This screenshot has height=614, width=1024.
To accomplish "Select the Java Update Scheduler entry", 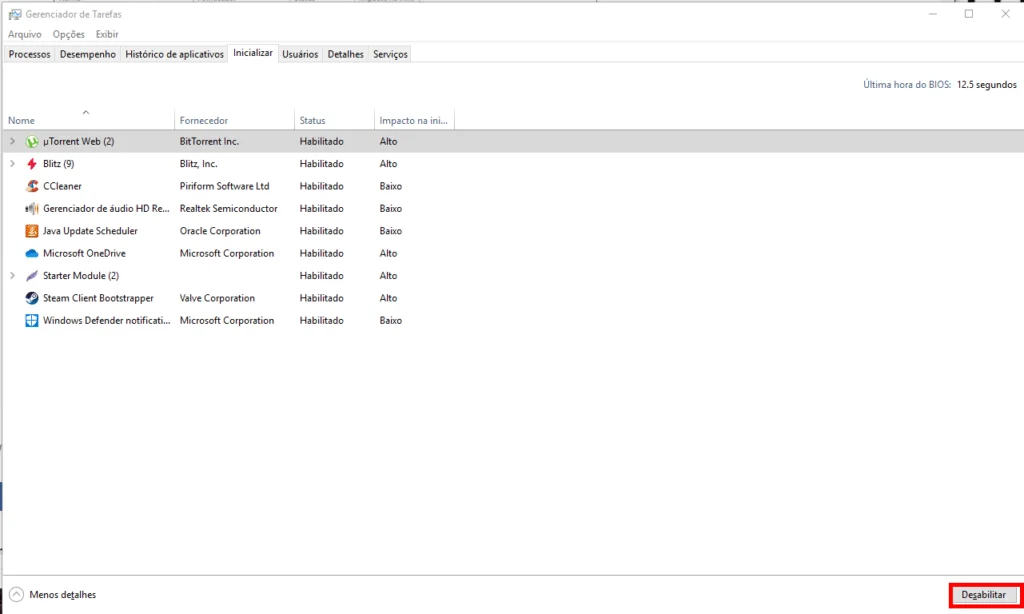I will point(90,231).
